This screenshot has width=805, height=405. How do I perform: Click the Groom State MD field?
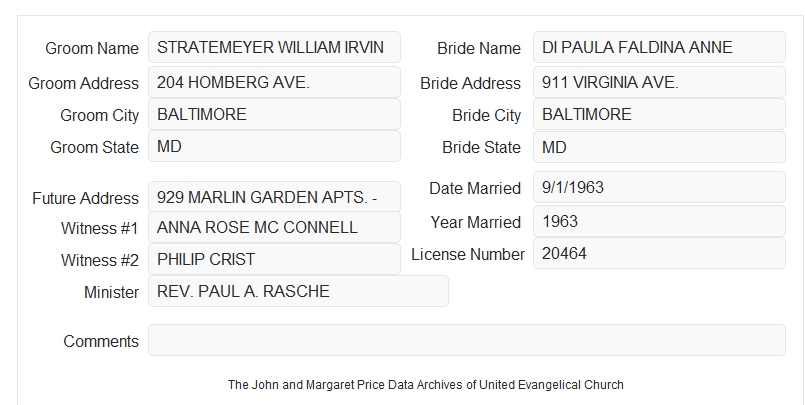coord(274,146)
